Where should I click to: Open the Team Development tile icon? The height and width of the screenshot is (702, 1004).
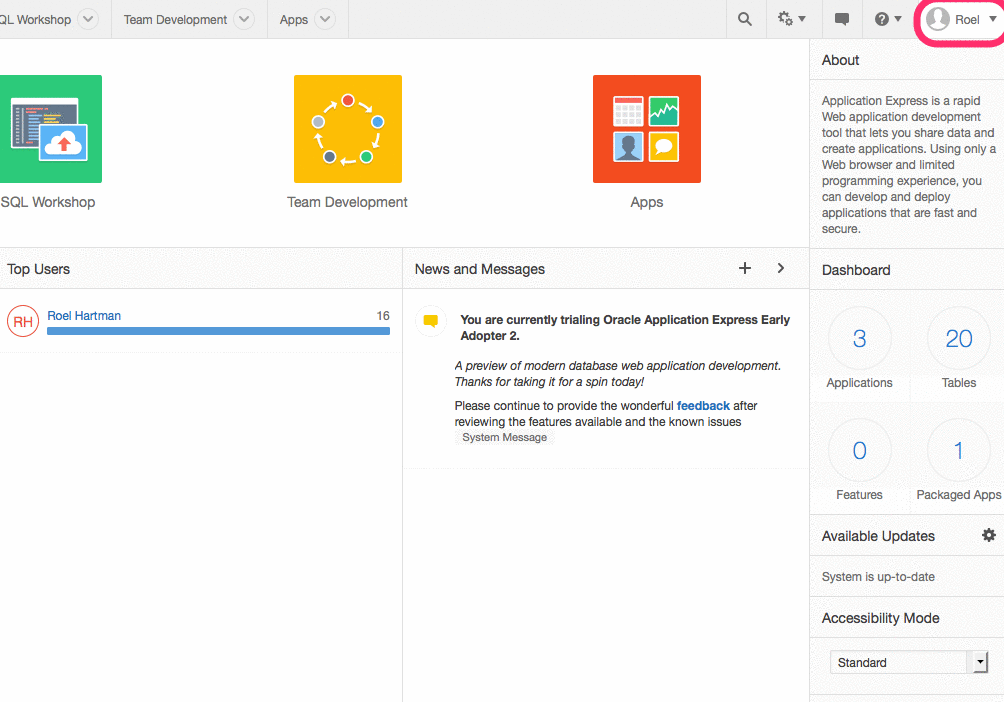pos(348,129)
